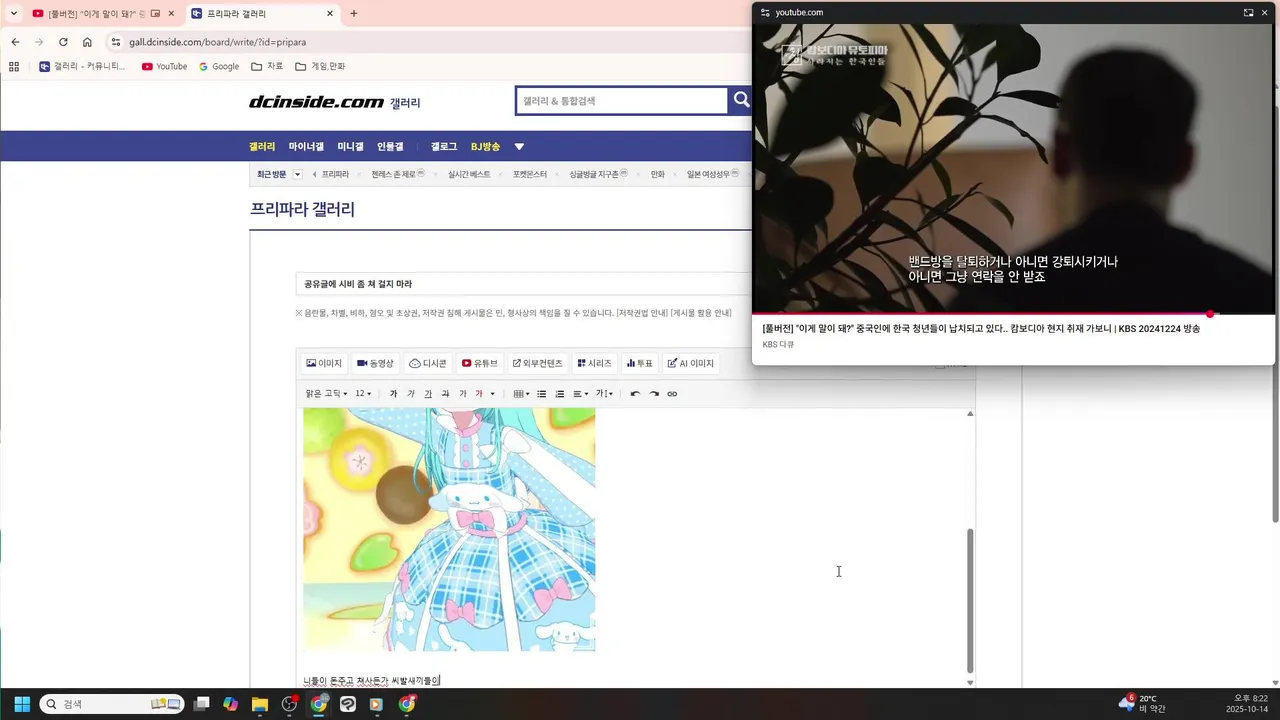Open a new browser tab

point(353,14)
